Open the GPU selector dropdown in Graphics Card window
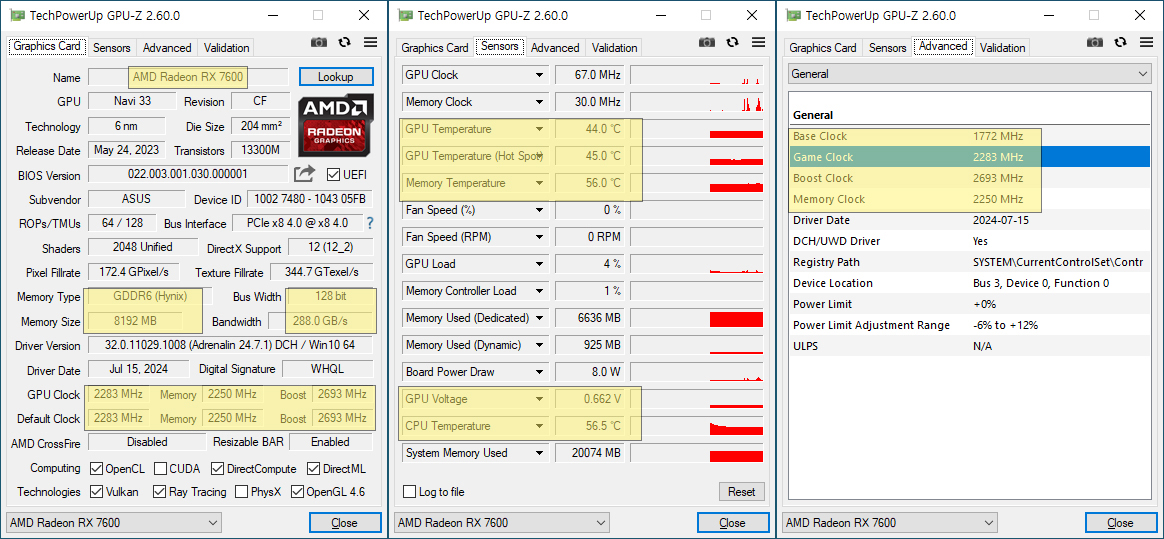 114,523
